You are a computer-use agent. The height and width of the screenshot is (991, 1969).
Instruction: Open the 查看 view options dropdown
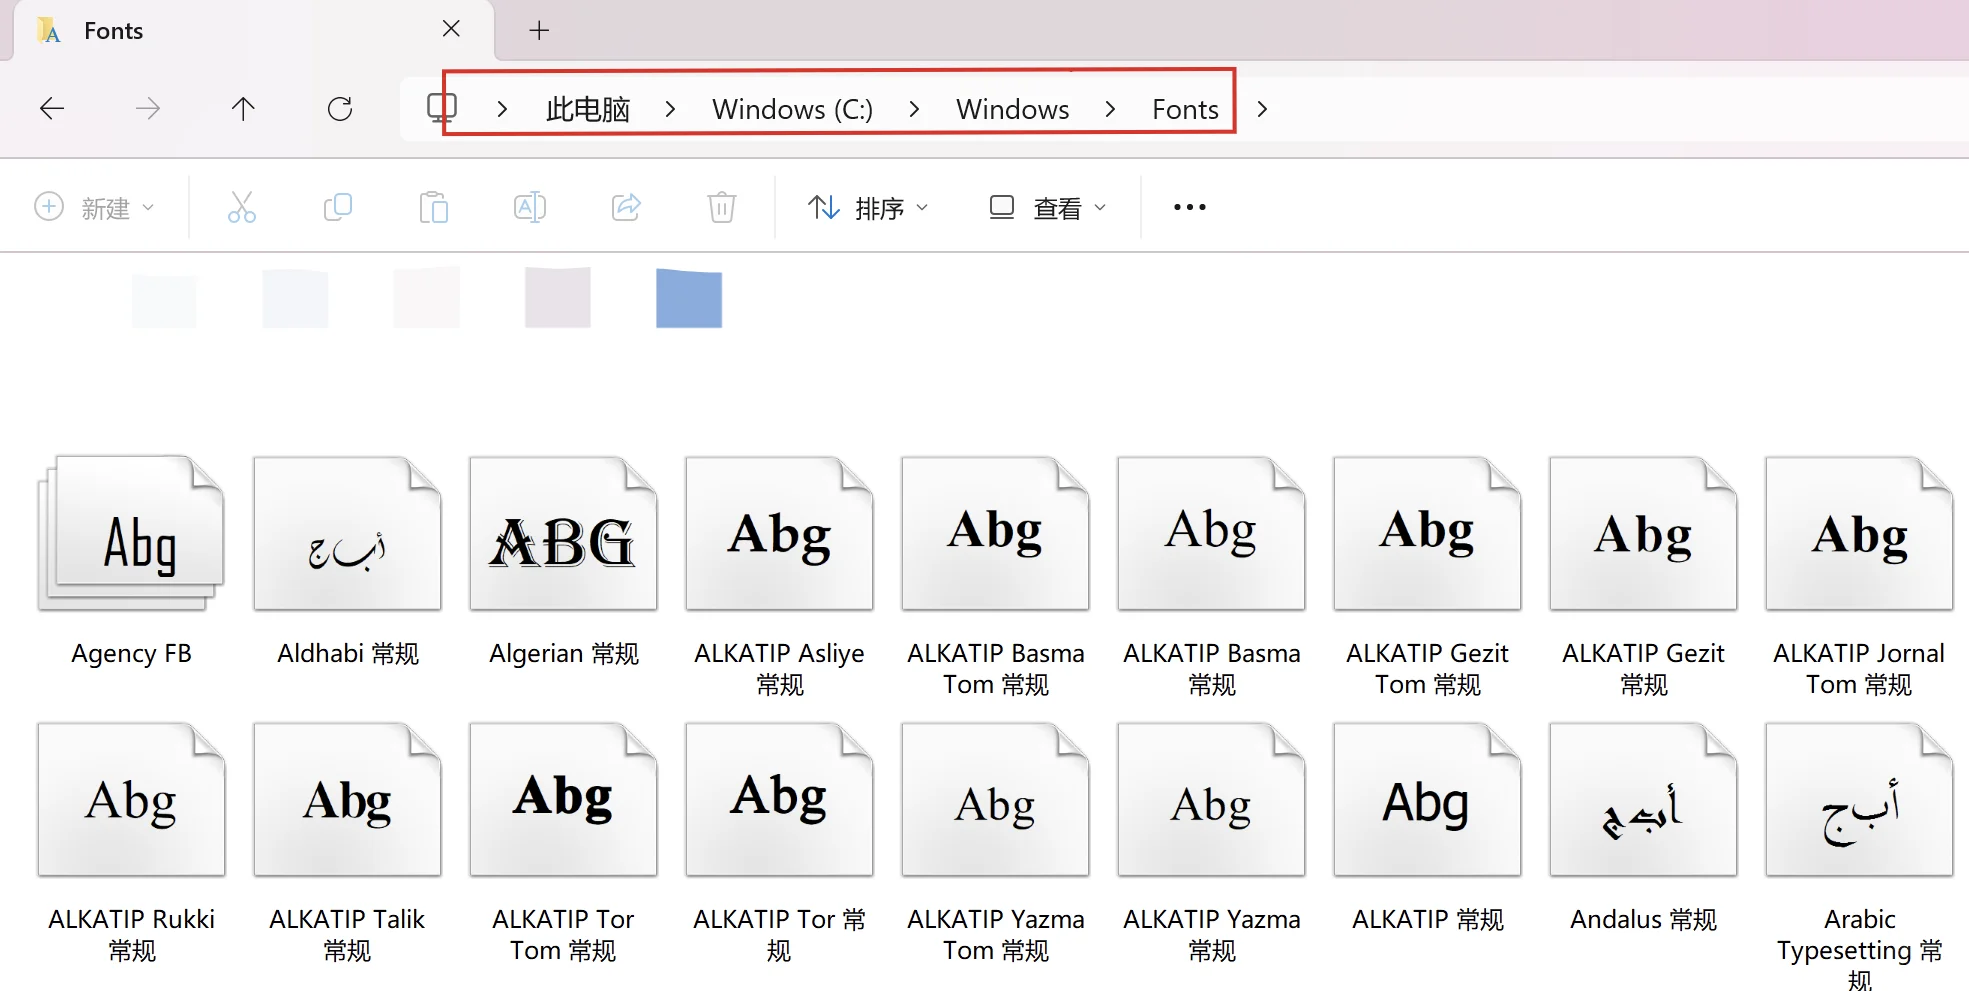coord(1045,207)
